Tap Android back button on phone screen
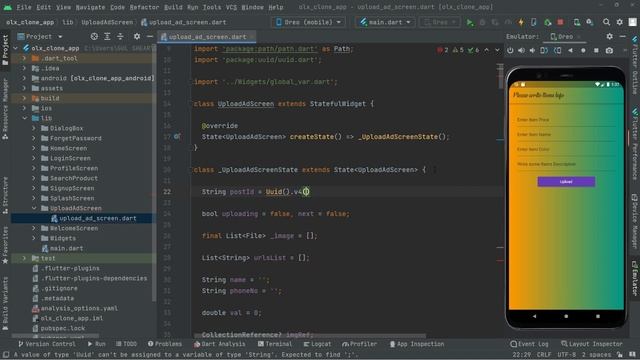Screen dimensions: 640x360 click(x=534, y=316)
